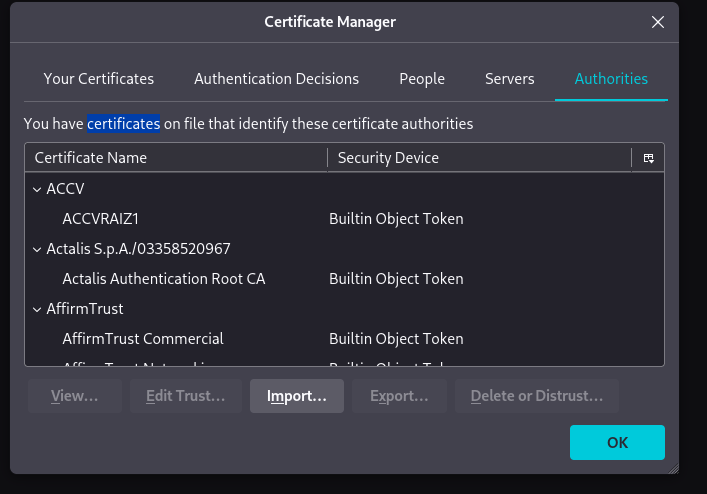
Task: Click Builtin Object Token beside AffirmTrust Commercial
Action: [396, 339]
